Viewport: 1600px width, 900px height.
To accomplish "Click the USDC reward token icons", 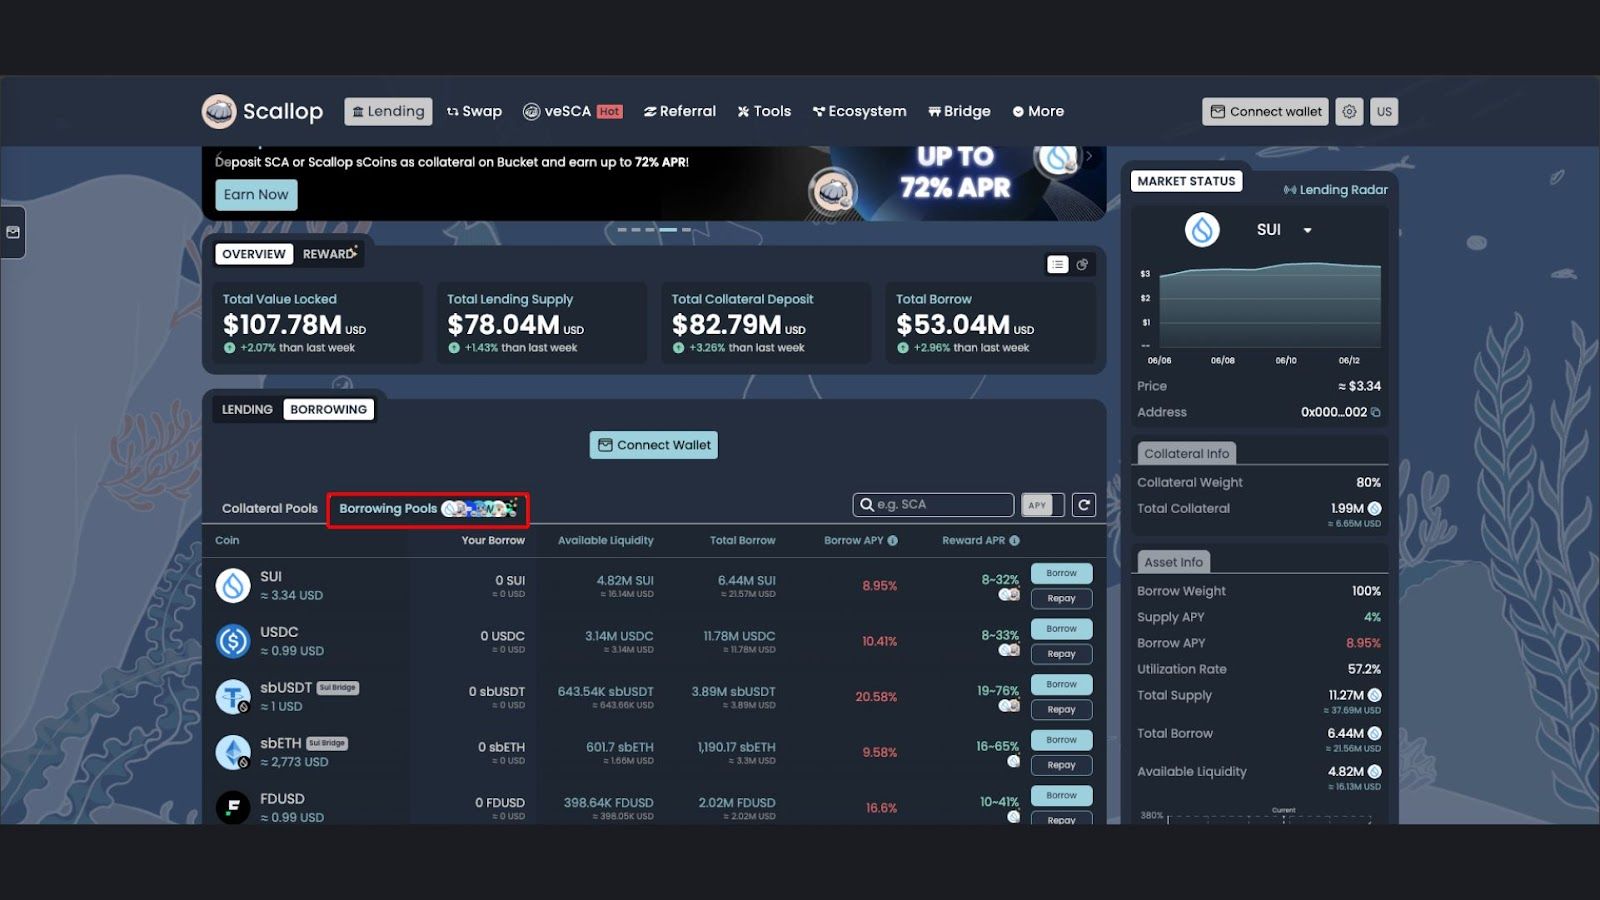I will click(x=1009, y=650).
